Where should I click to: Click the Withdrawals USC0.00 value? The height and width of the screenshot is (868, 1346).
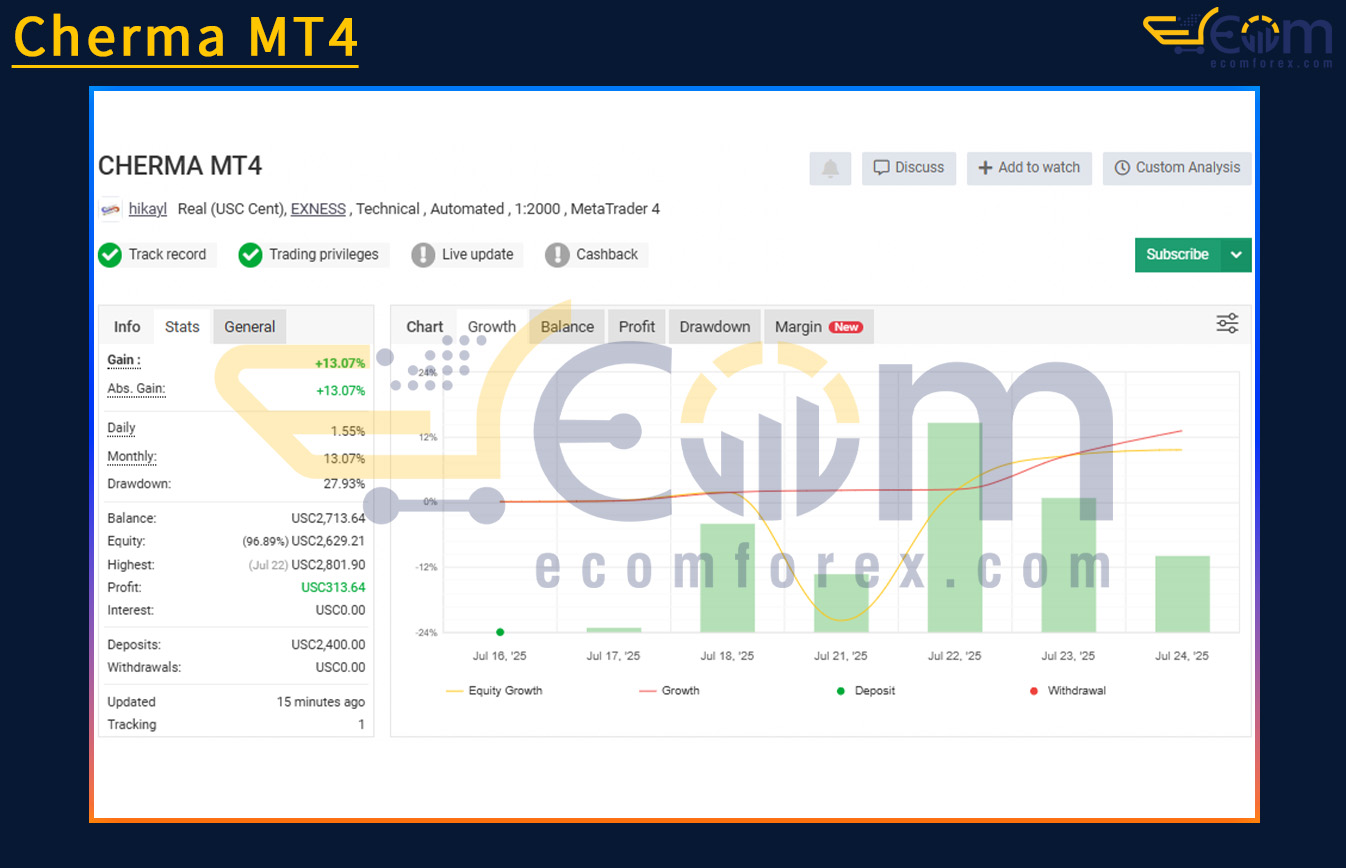(340, 668)
